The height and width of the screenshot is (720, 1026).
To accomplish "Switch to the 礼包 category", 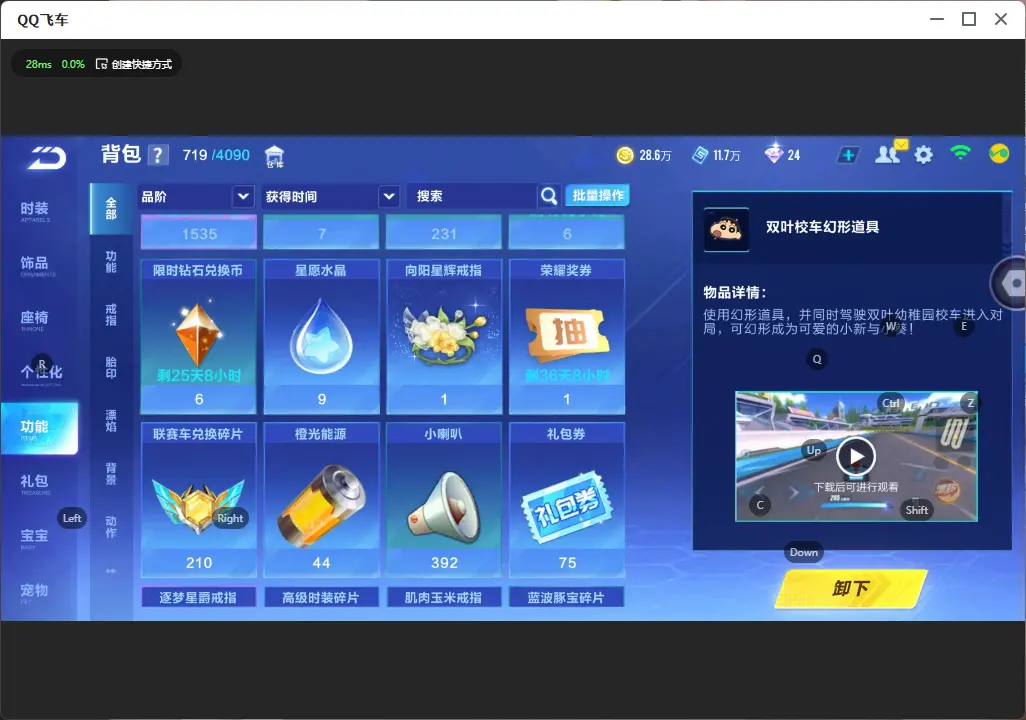I will tap(35, 483).
